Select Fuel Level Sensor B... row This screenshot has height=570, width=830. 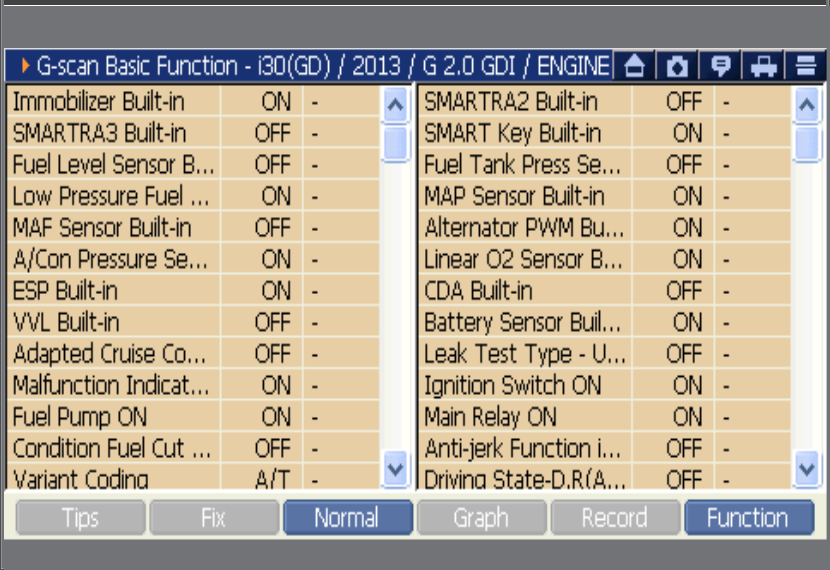click(x=193, y=165)
